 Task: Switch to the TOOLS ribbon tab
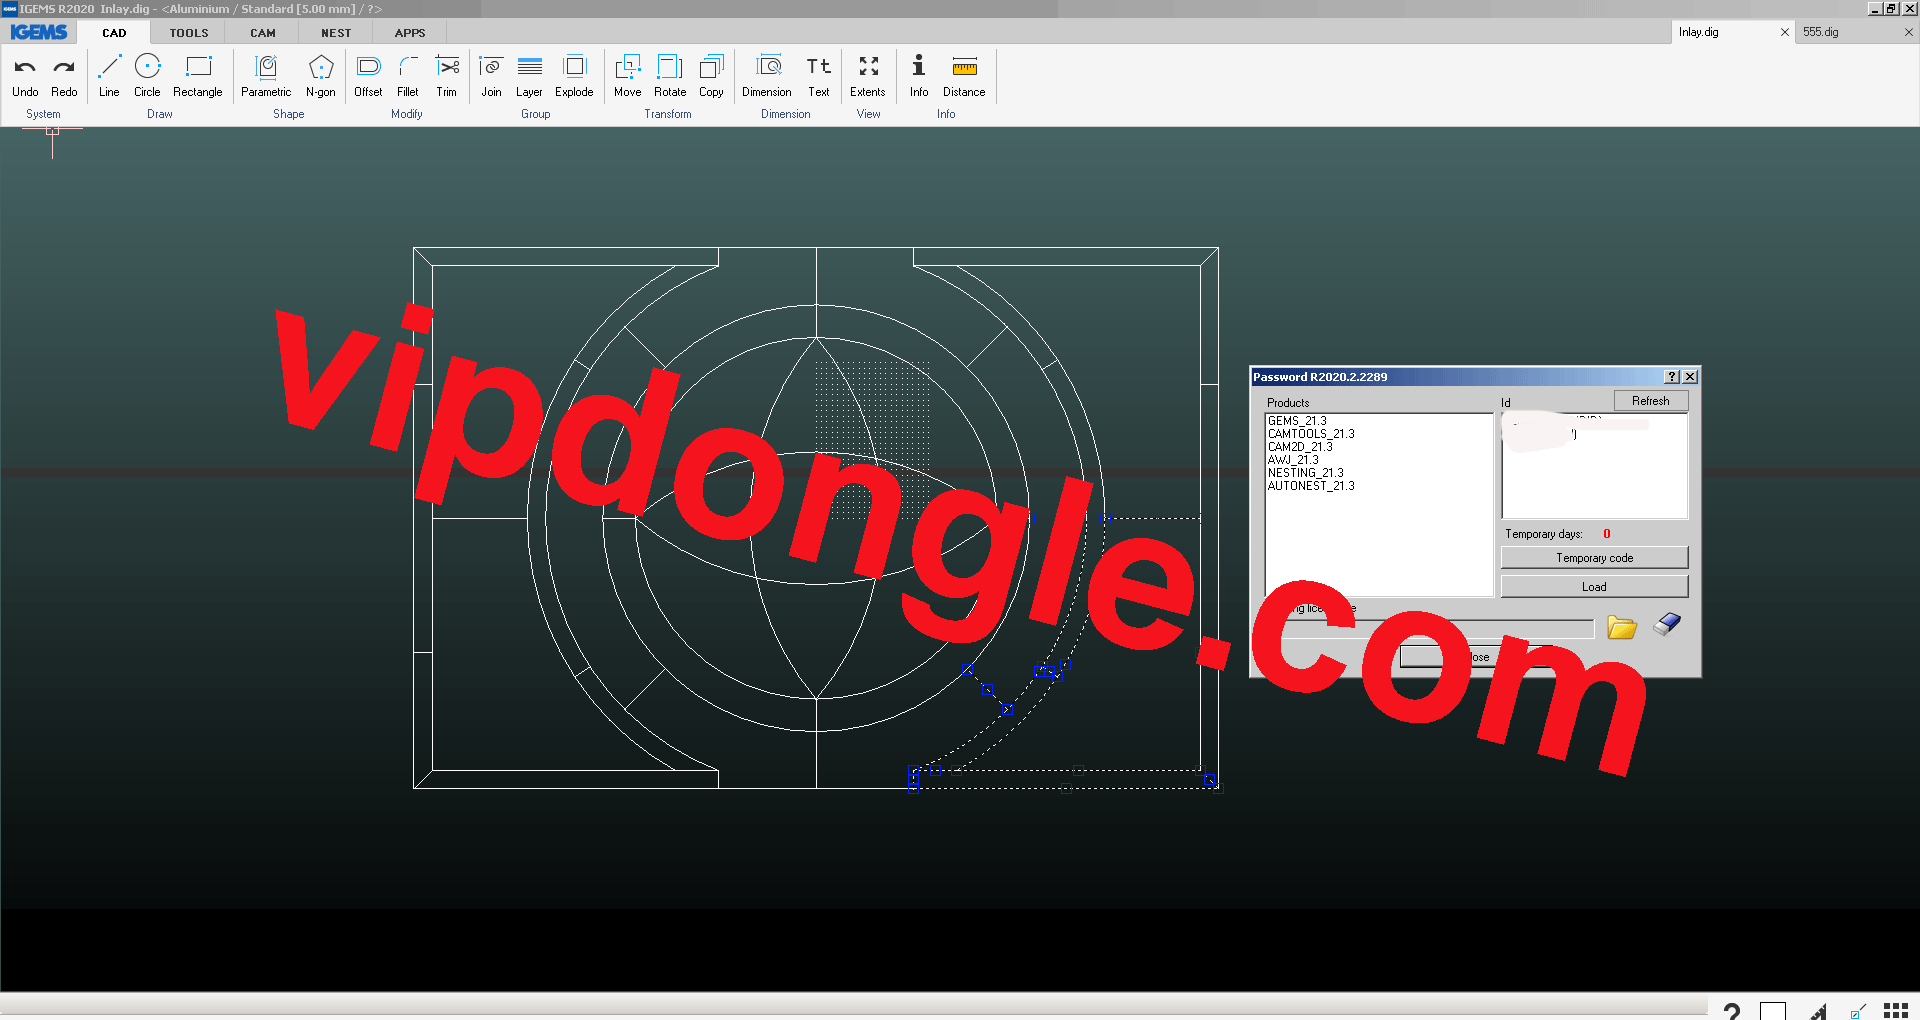189,33
